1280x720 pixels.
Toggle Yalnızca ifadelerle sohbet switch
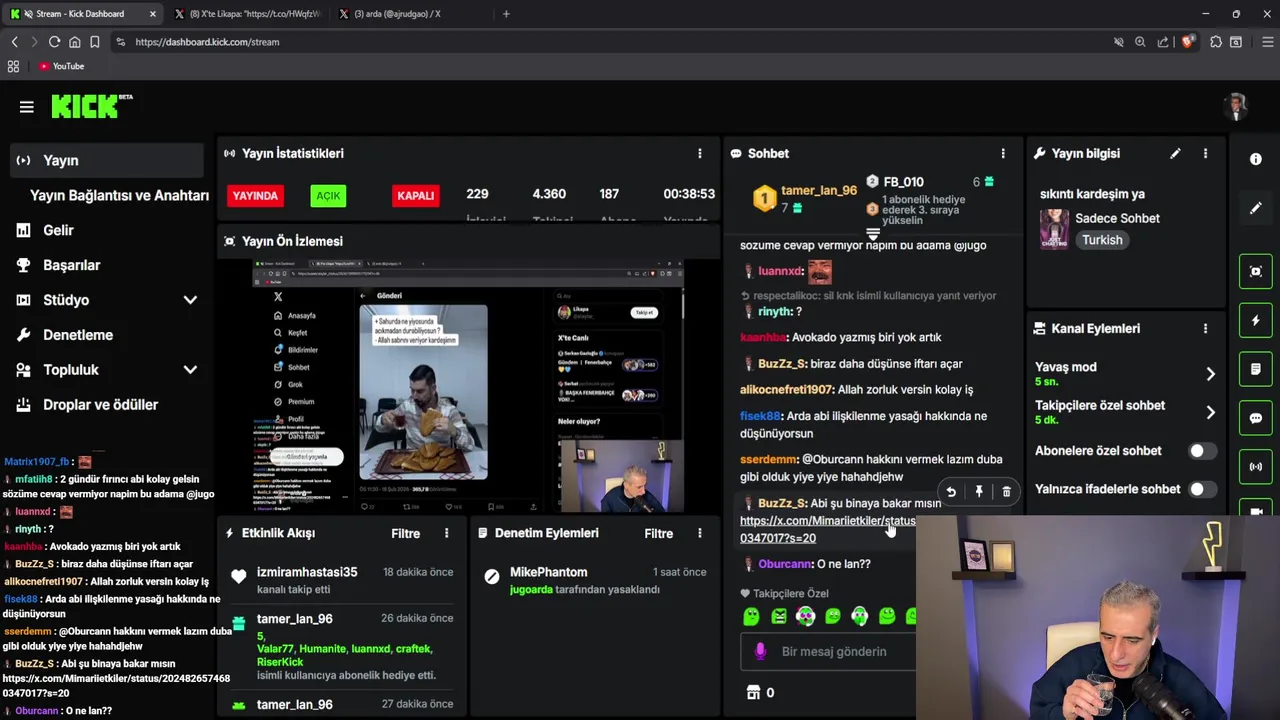coord(1202,489)
